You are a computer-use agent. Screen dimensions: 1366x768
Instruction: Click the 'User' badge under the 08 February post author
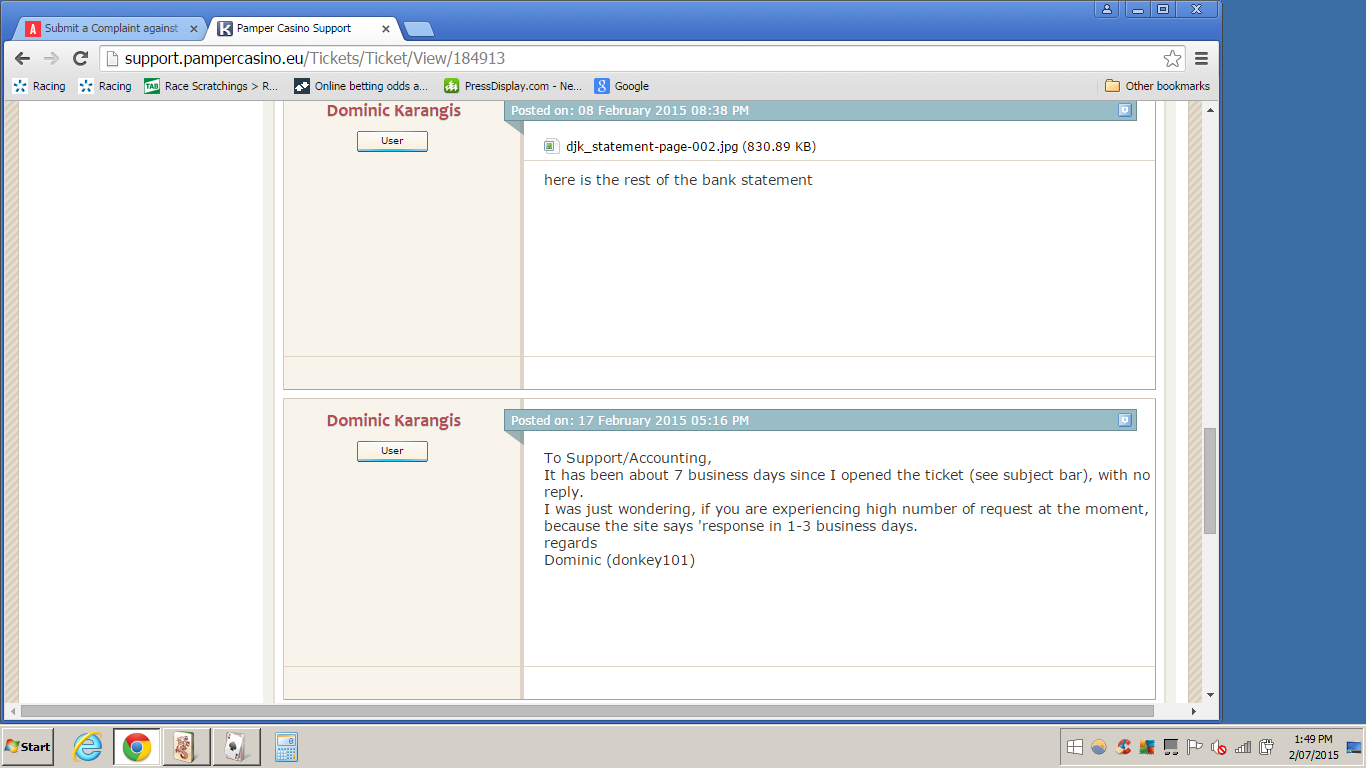tap(392, 141)
